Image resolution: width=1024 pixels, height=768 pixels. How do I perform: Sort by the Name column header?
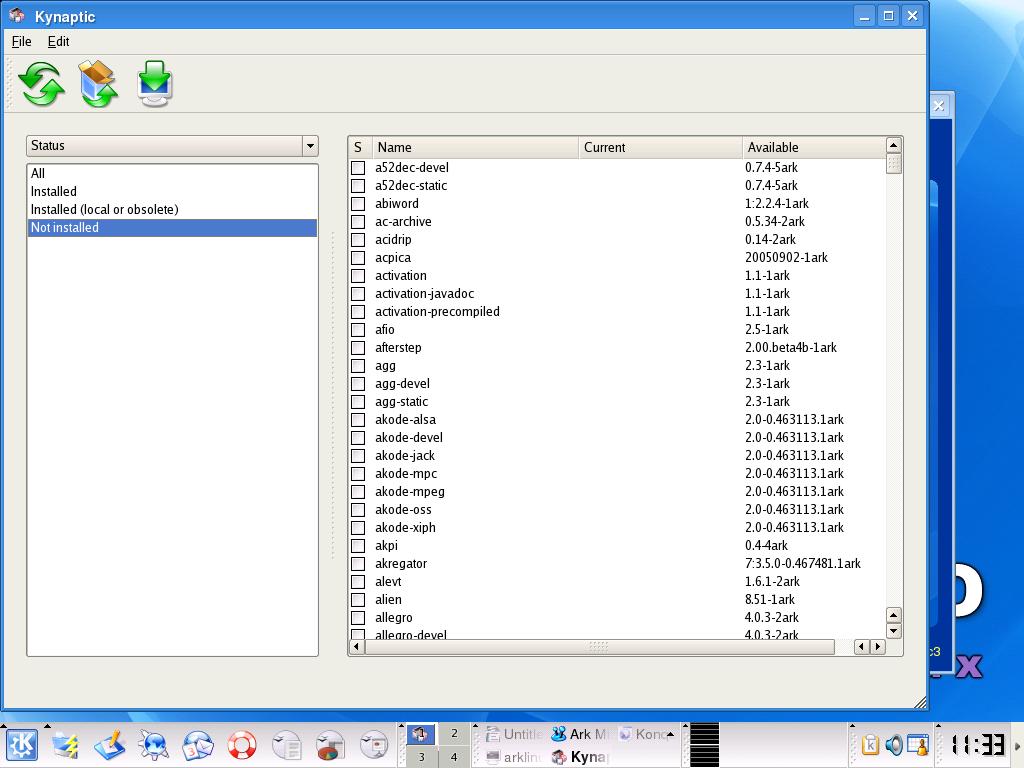475,148
